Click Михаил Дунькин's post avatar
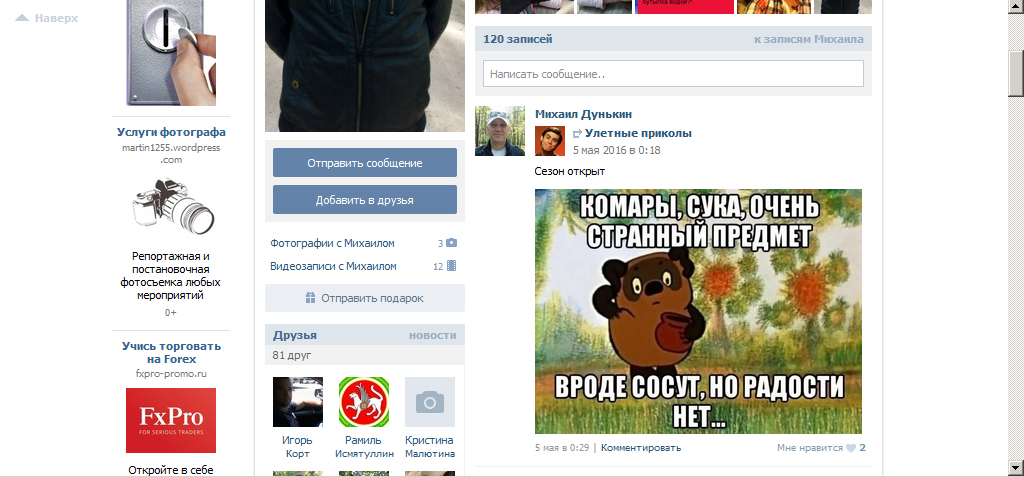The image size is (1024, 477). (500, 131)
